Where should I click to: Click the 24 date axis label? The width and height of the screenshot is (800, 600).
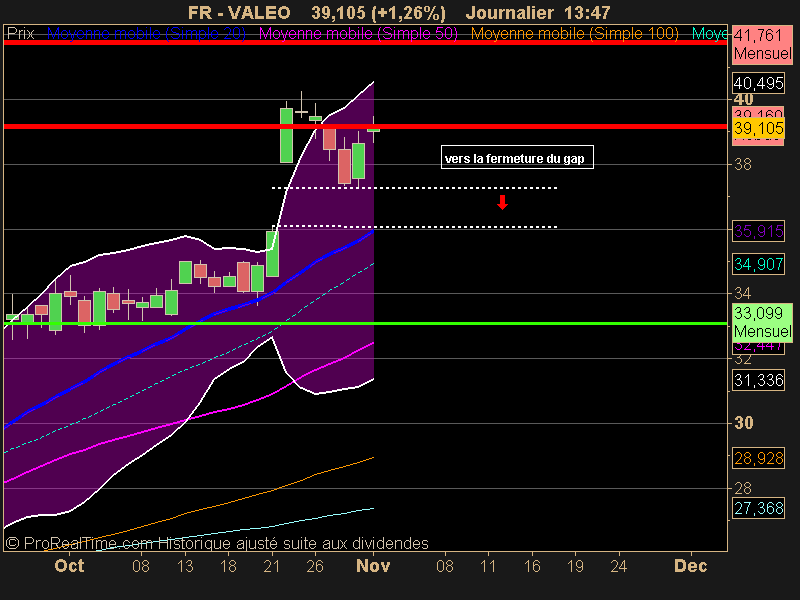(619, 566)
